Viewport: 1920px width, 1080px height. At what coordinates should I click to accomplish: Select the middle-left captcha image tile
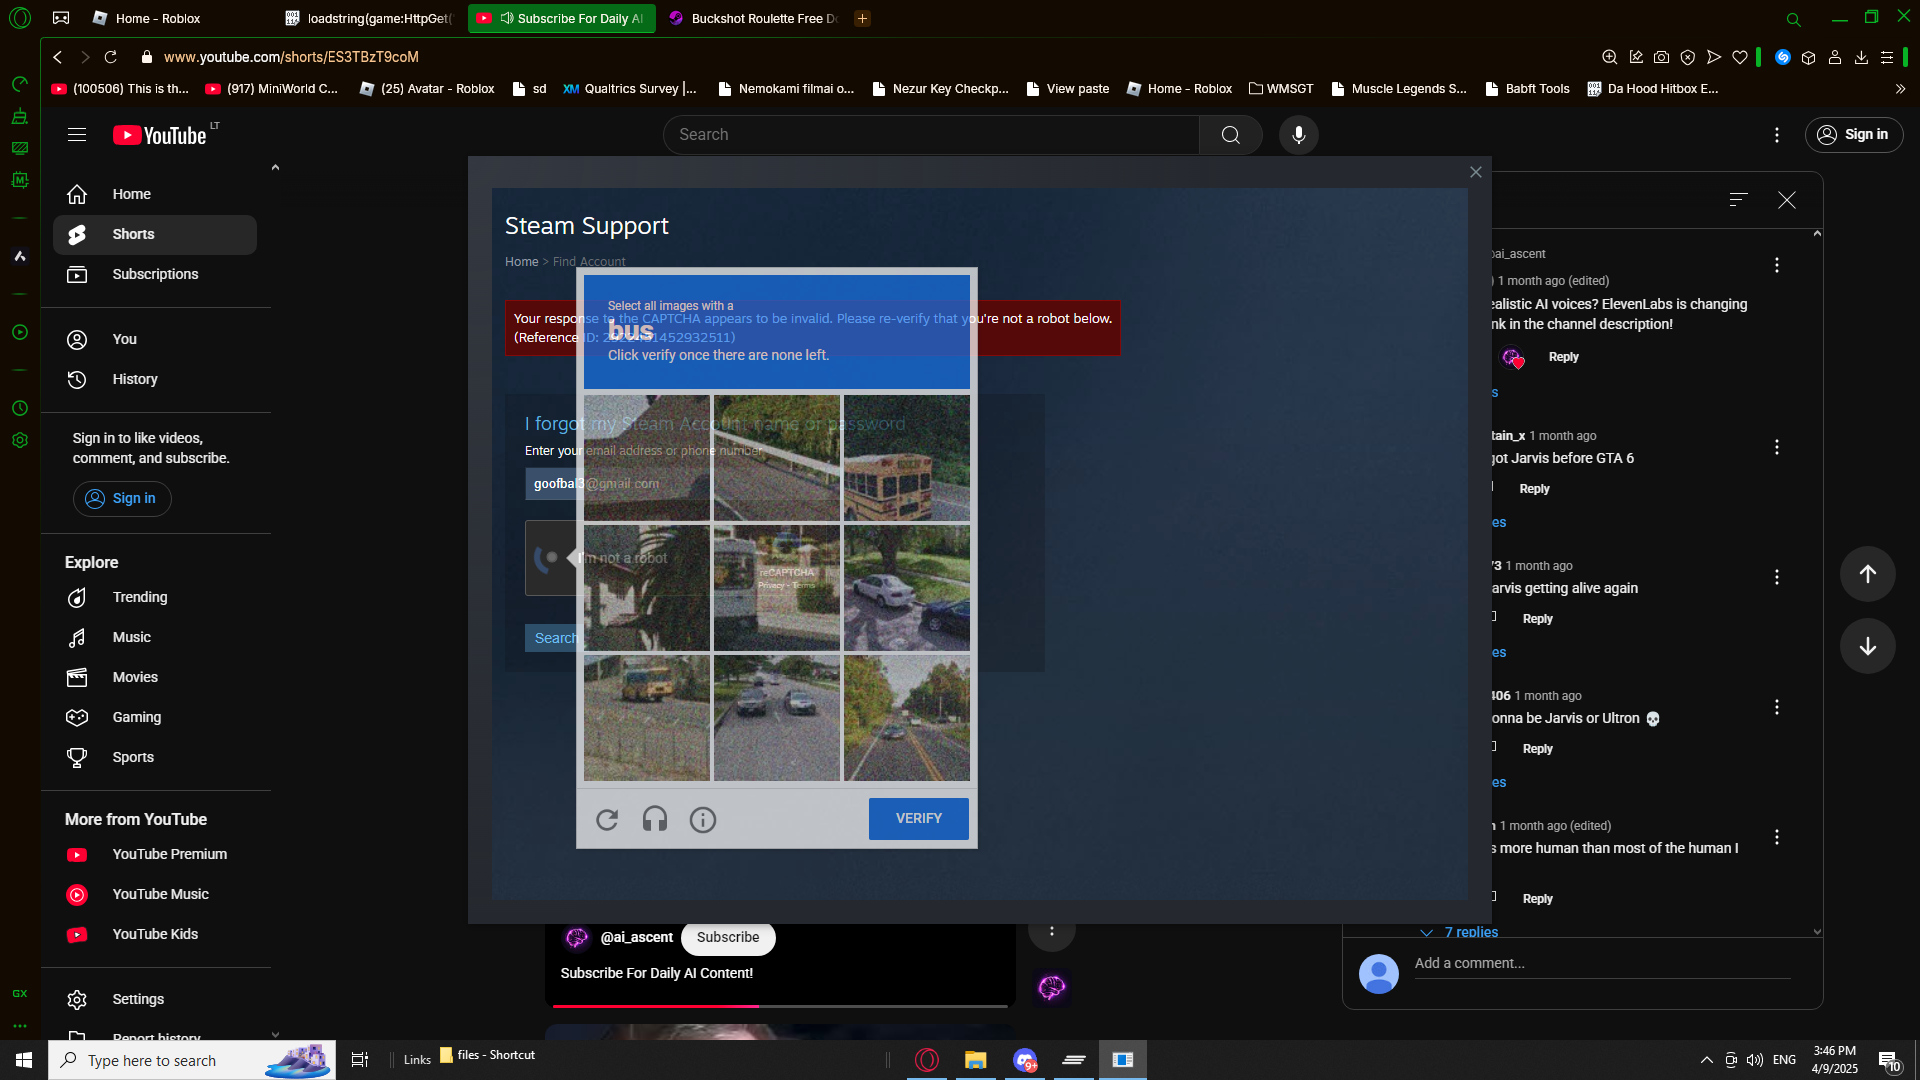[x=647, y=588]
